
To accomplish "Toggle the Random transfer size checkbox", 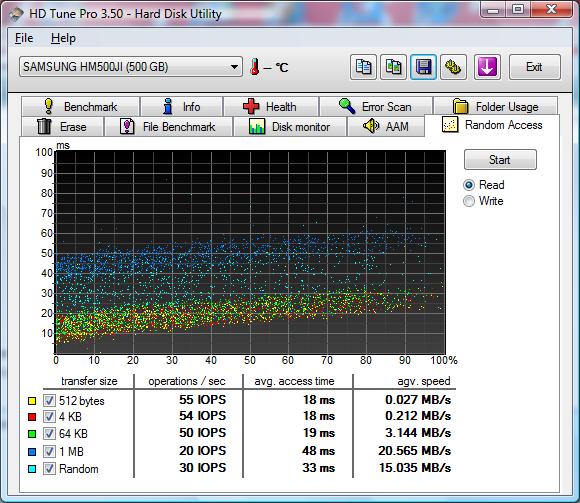I will (49, 469).
